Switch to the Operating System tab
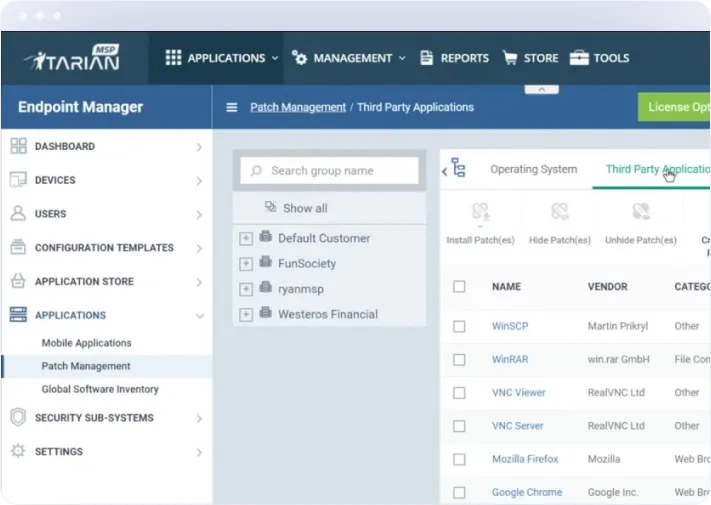This screenshot has height=505, width=711. point(534,169)
